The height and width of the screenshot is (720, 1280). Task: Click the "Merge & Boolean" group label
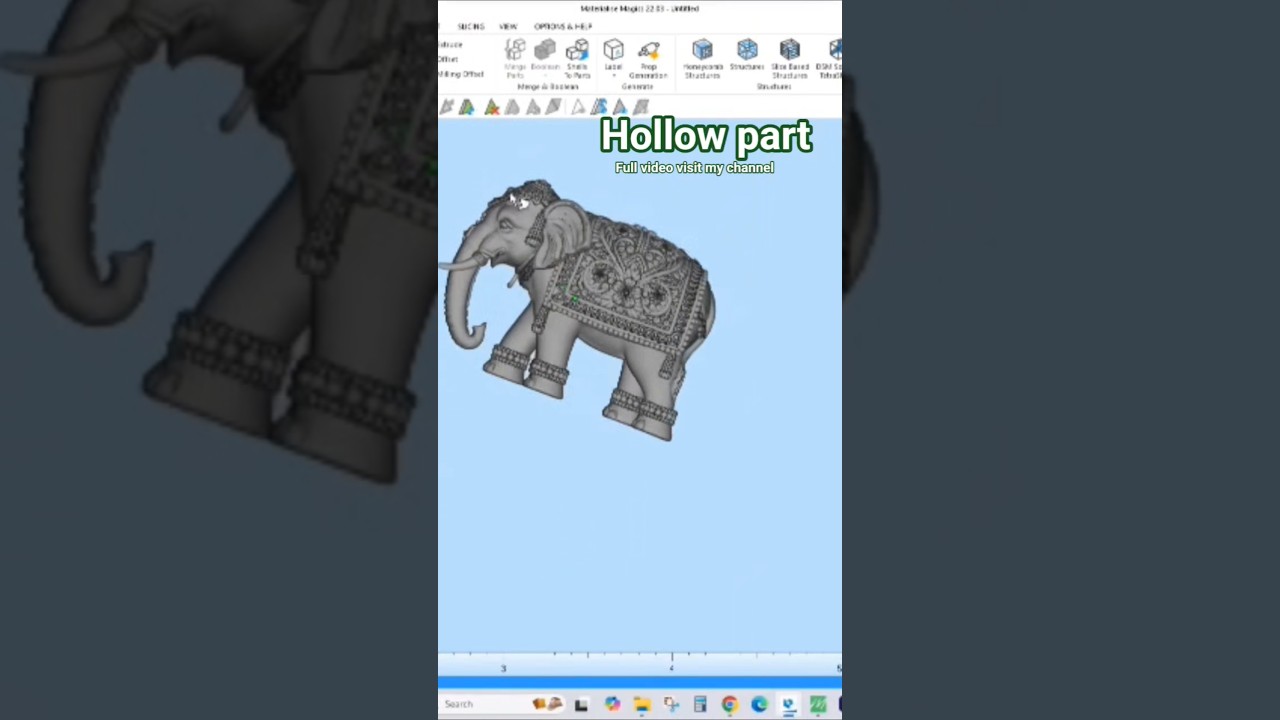[x=547, y=87]
